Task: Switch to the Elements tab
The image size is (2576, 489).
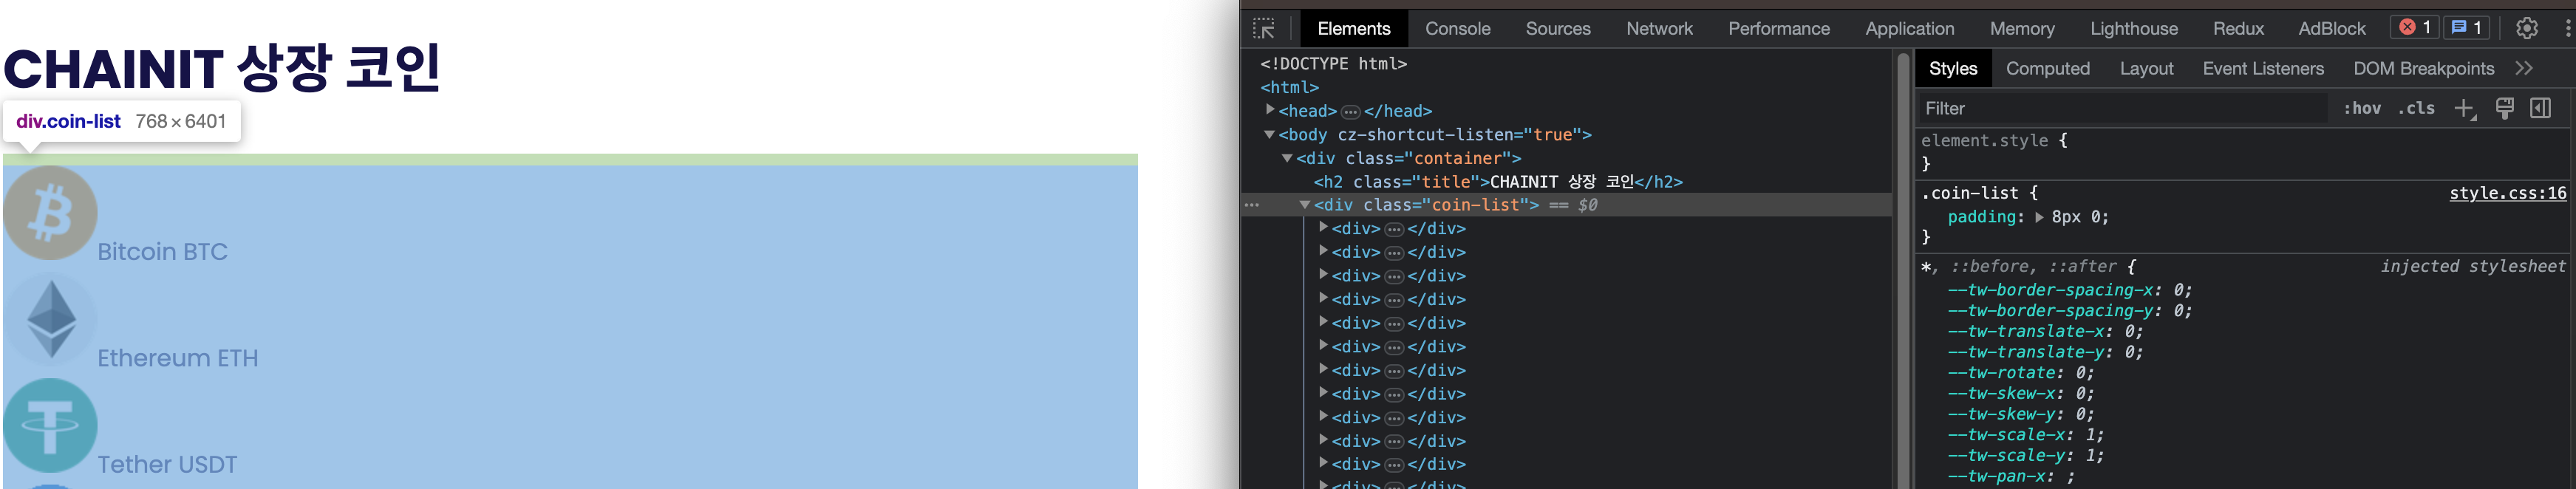Action: click(x=1354, y=28)
